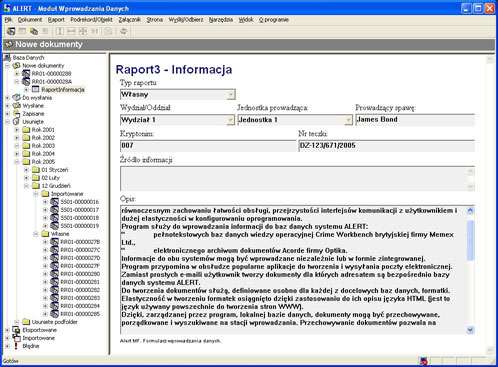
Task: Click the document icon next to SS01-00000016
Action: click(x=55, y=202)
